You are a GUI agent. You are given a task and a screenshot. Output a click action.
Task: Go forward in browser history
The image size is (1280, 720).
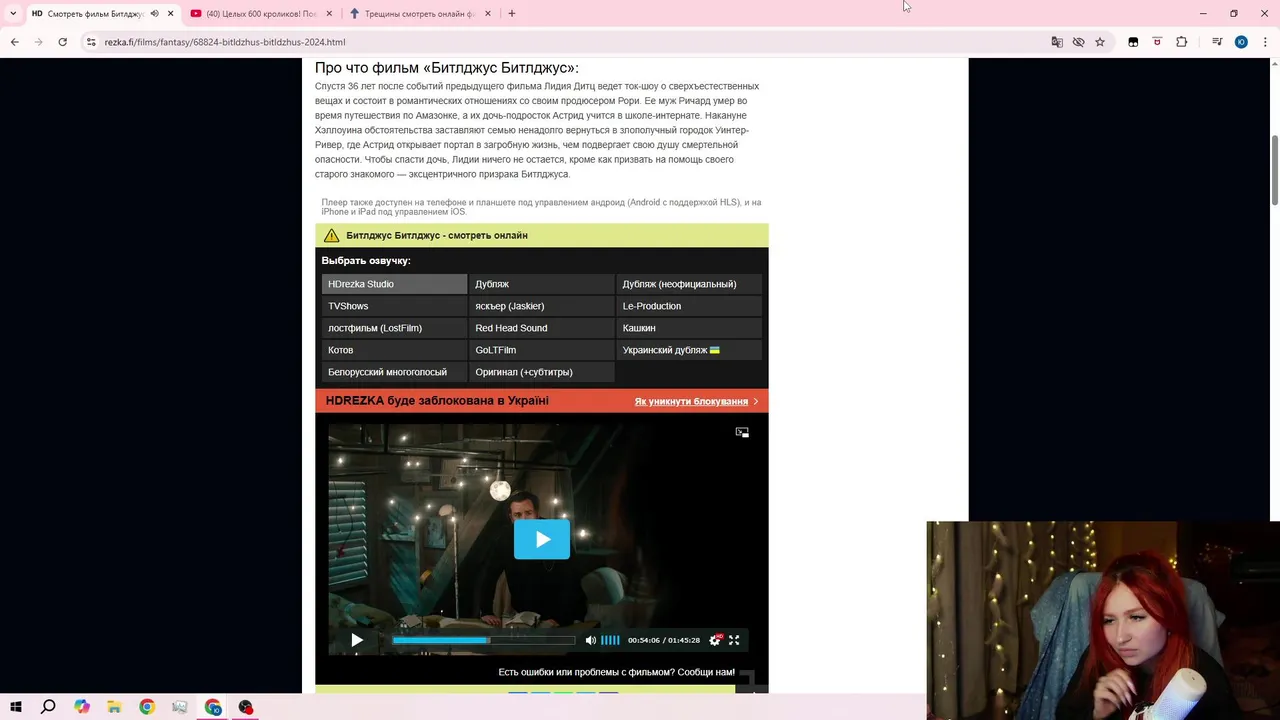click(x=38, y=42)
